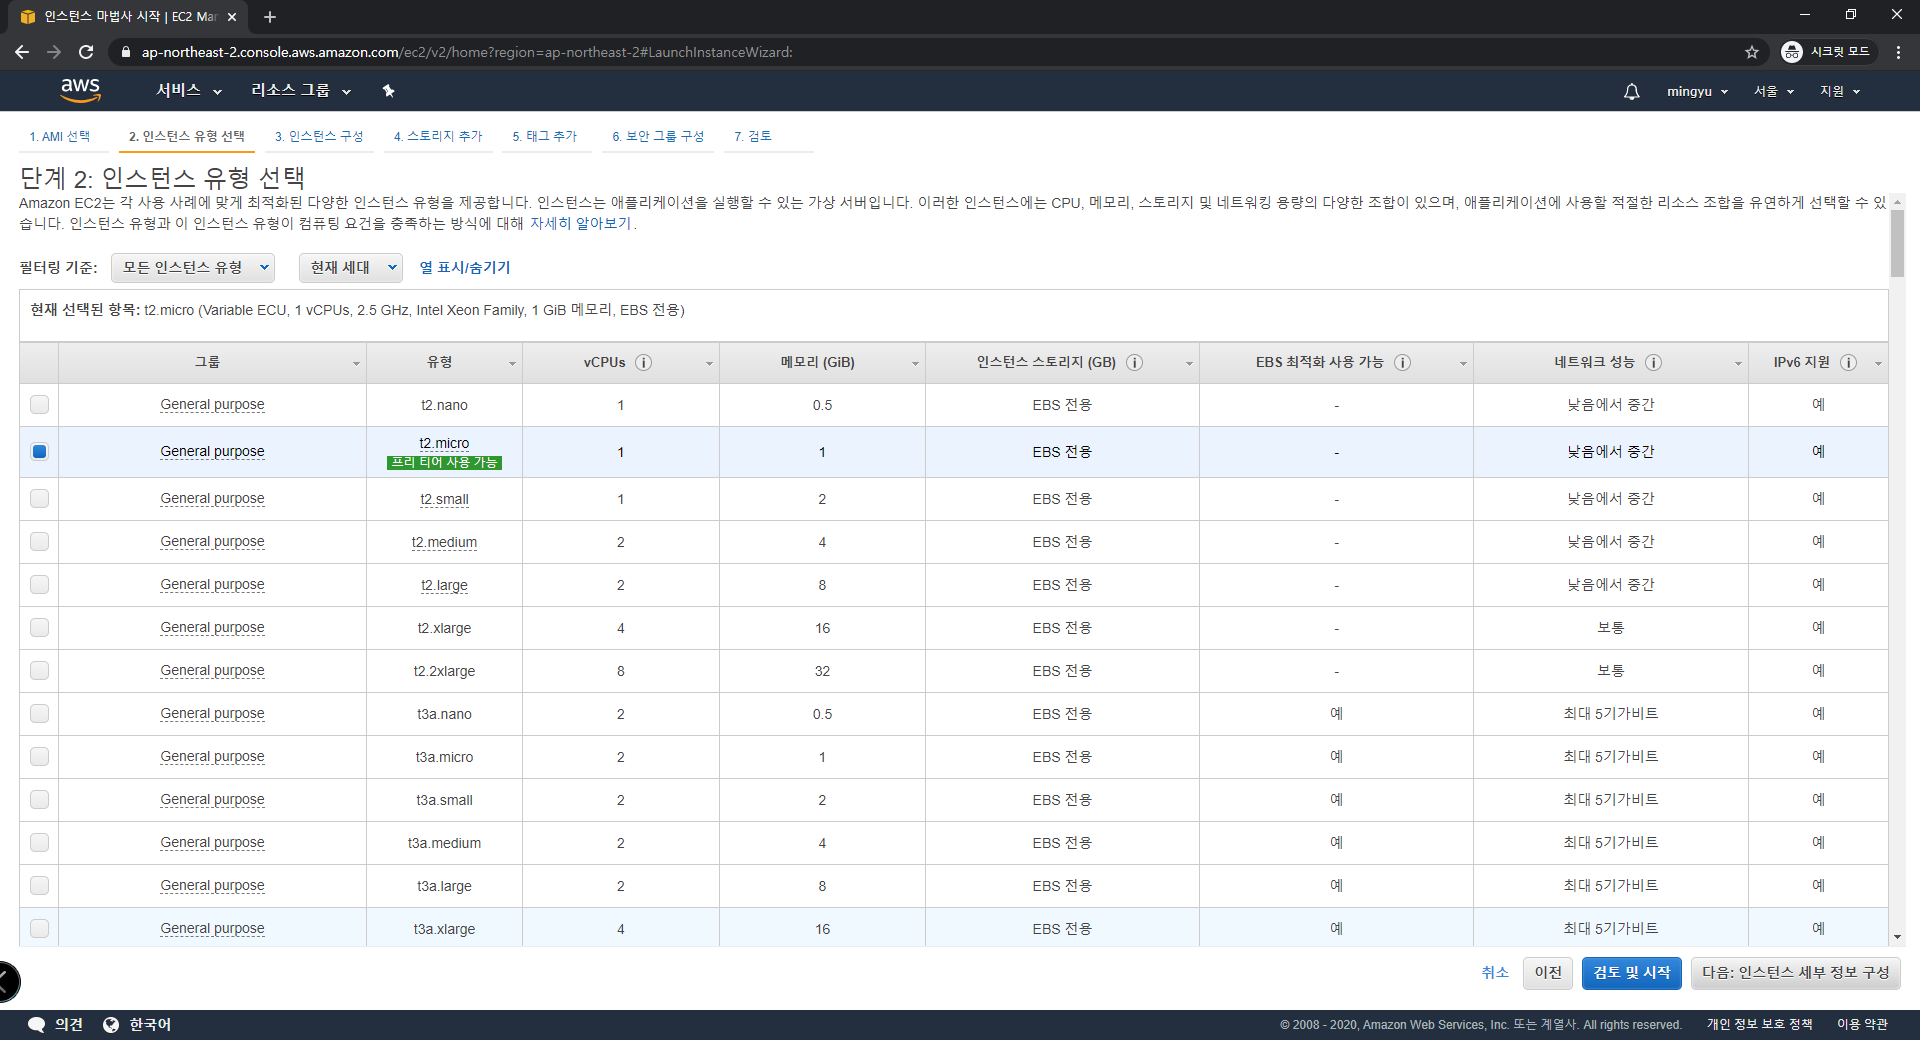Sort by the 유형 column arrow
Image resolution: width=1920 pixels, height=1040 pixels.
[512, 364]
